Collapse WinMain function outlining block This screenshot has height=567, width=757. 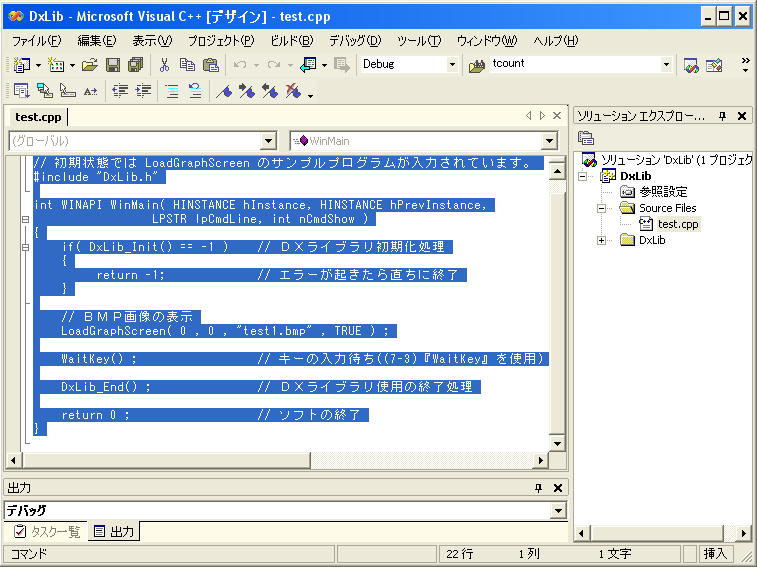pyautogui.click(x=25, y=219)
